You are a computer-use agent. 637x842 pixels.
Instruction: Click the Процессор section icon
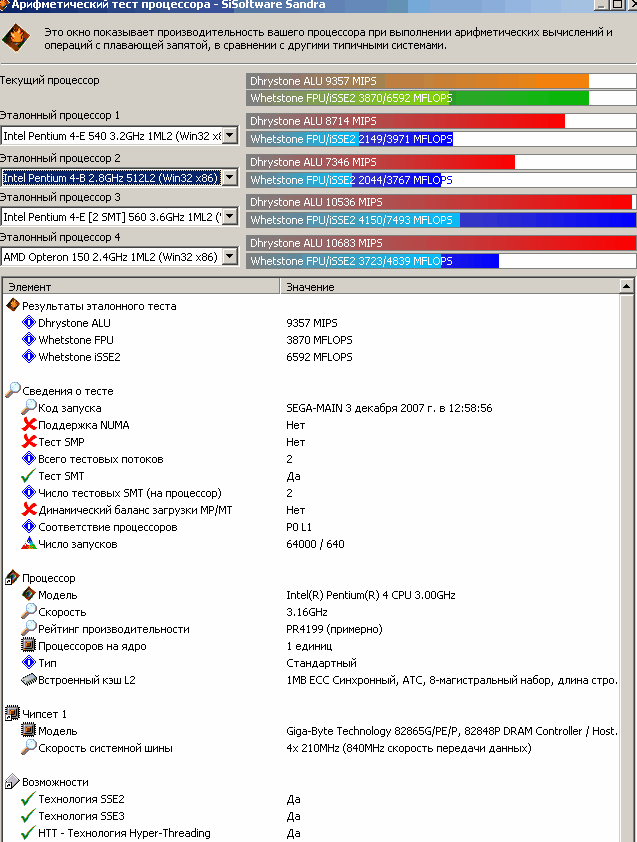[x=12, y=578]
